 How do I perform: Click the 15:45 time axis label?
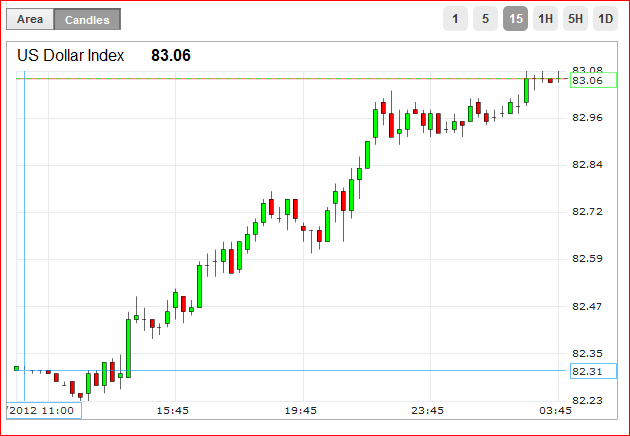(173, 411)
